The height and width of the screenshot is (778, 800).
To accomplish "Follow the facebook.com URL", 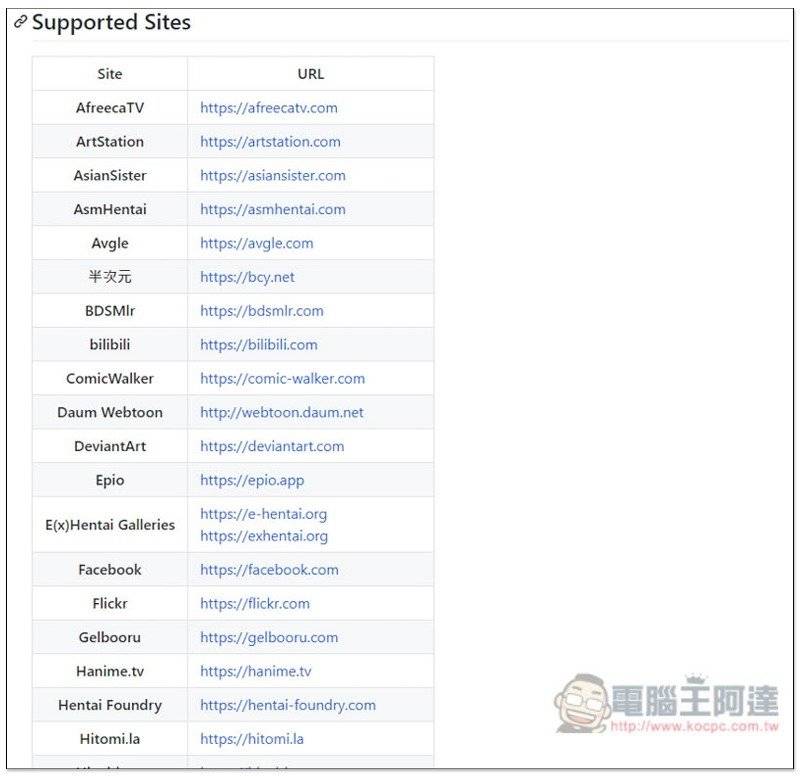I will pos(269,569).
